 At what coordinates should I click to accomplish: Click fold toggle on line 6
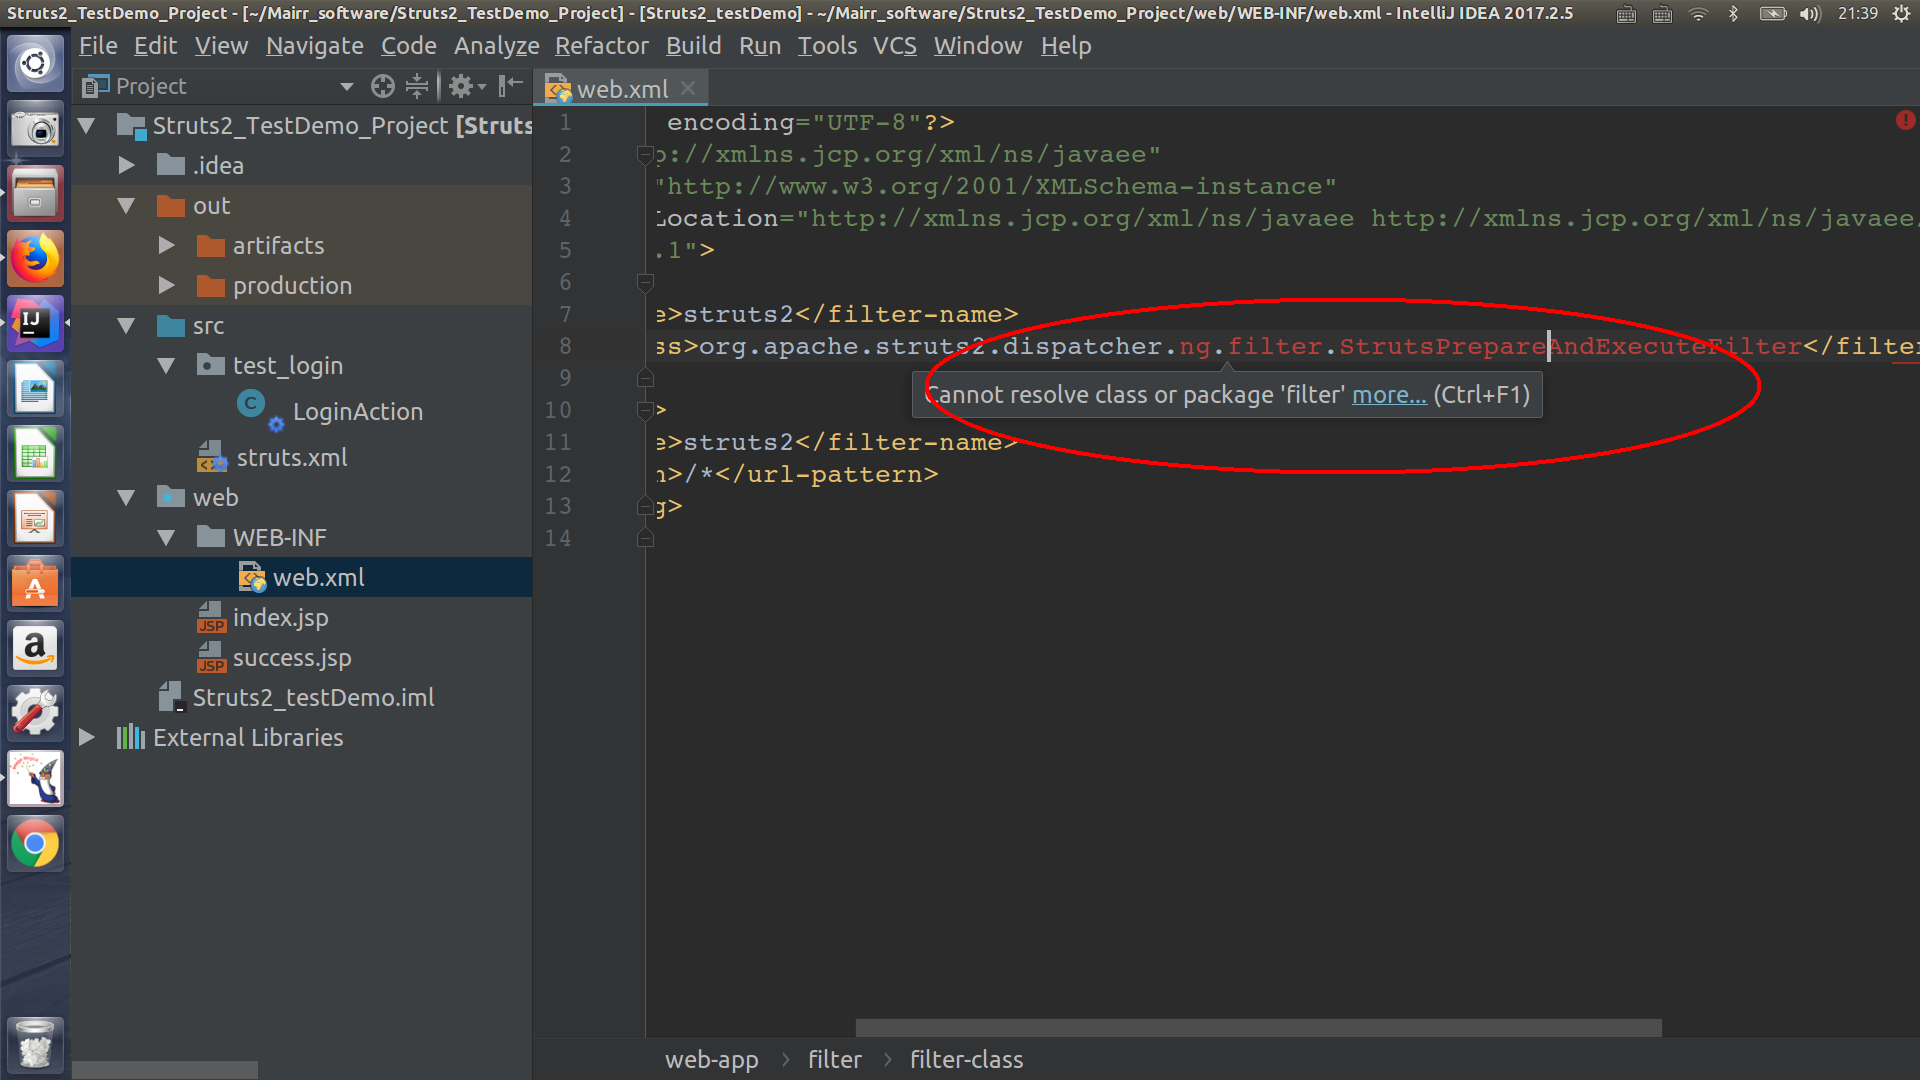tap(645, 283)
